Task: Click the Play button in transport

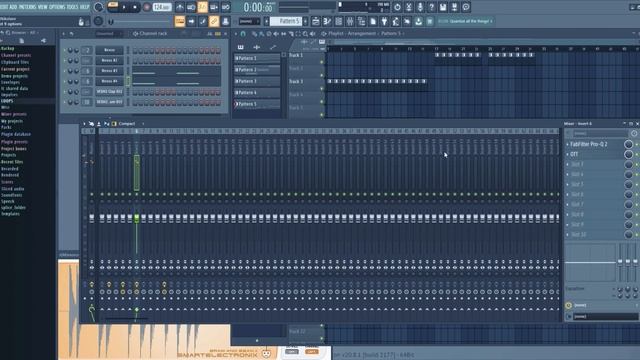Action: coord(124,7)
